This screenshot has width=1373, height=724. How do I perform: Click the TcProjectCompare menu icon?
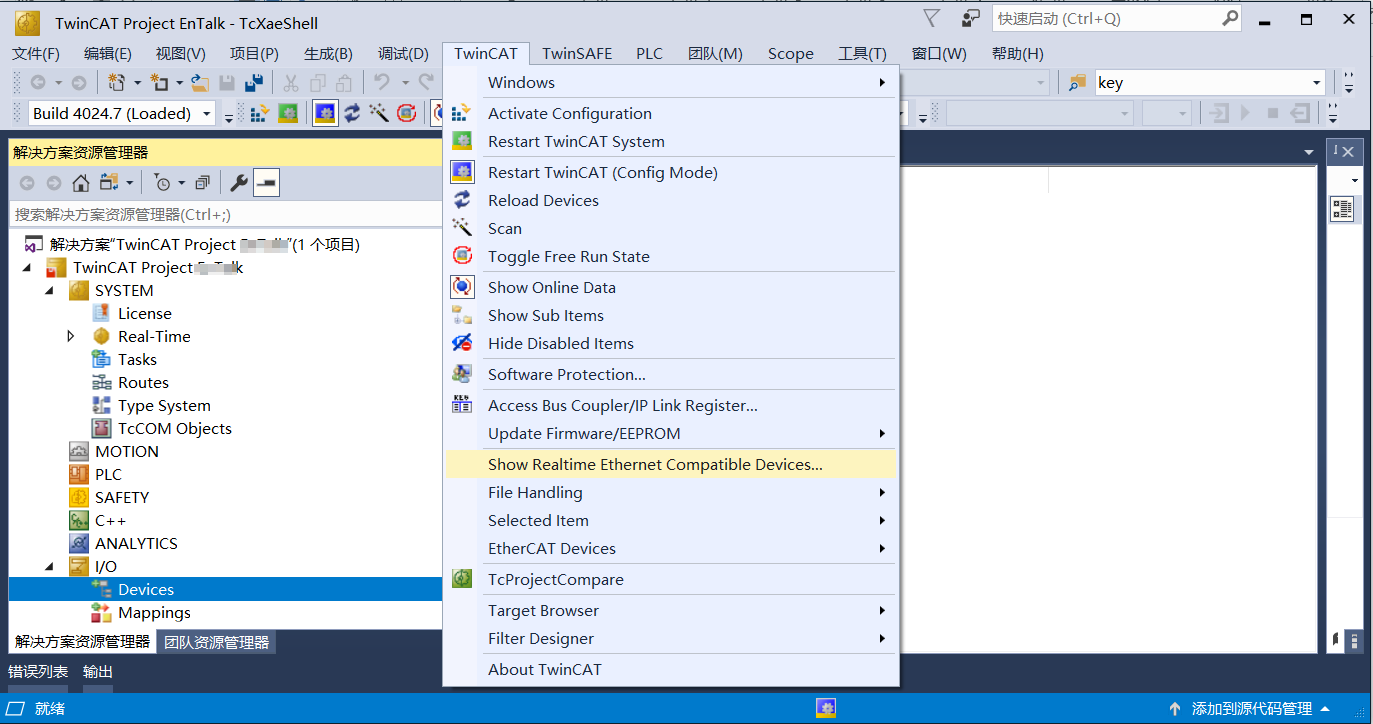462,579
